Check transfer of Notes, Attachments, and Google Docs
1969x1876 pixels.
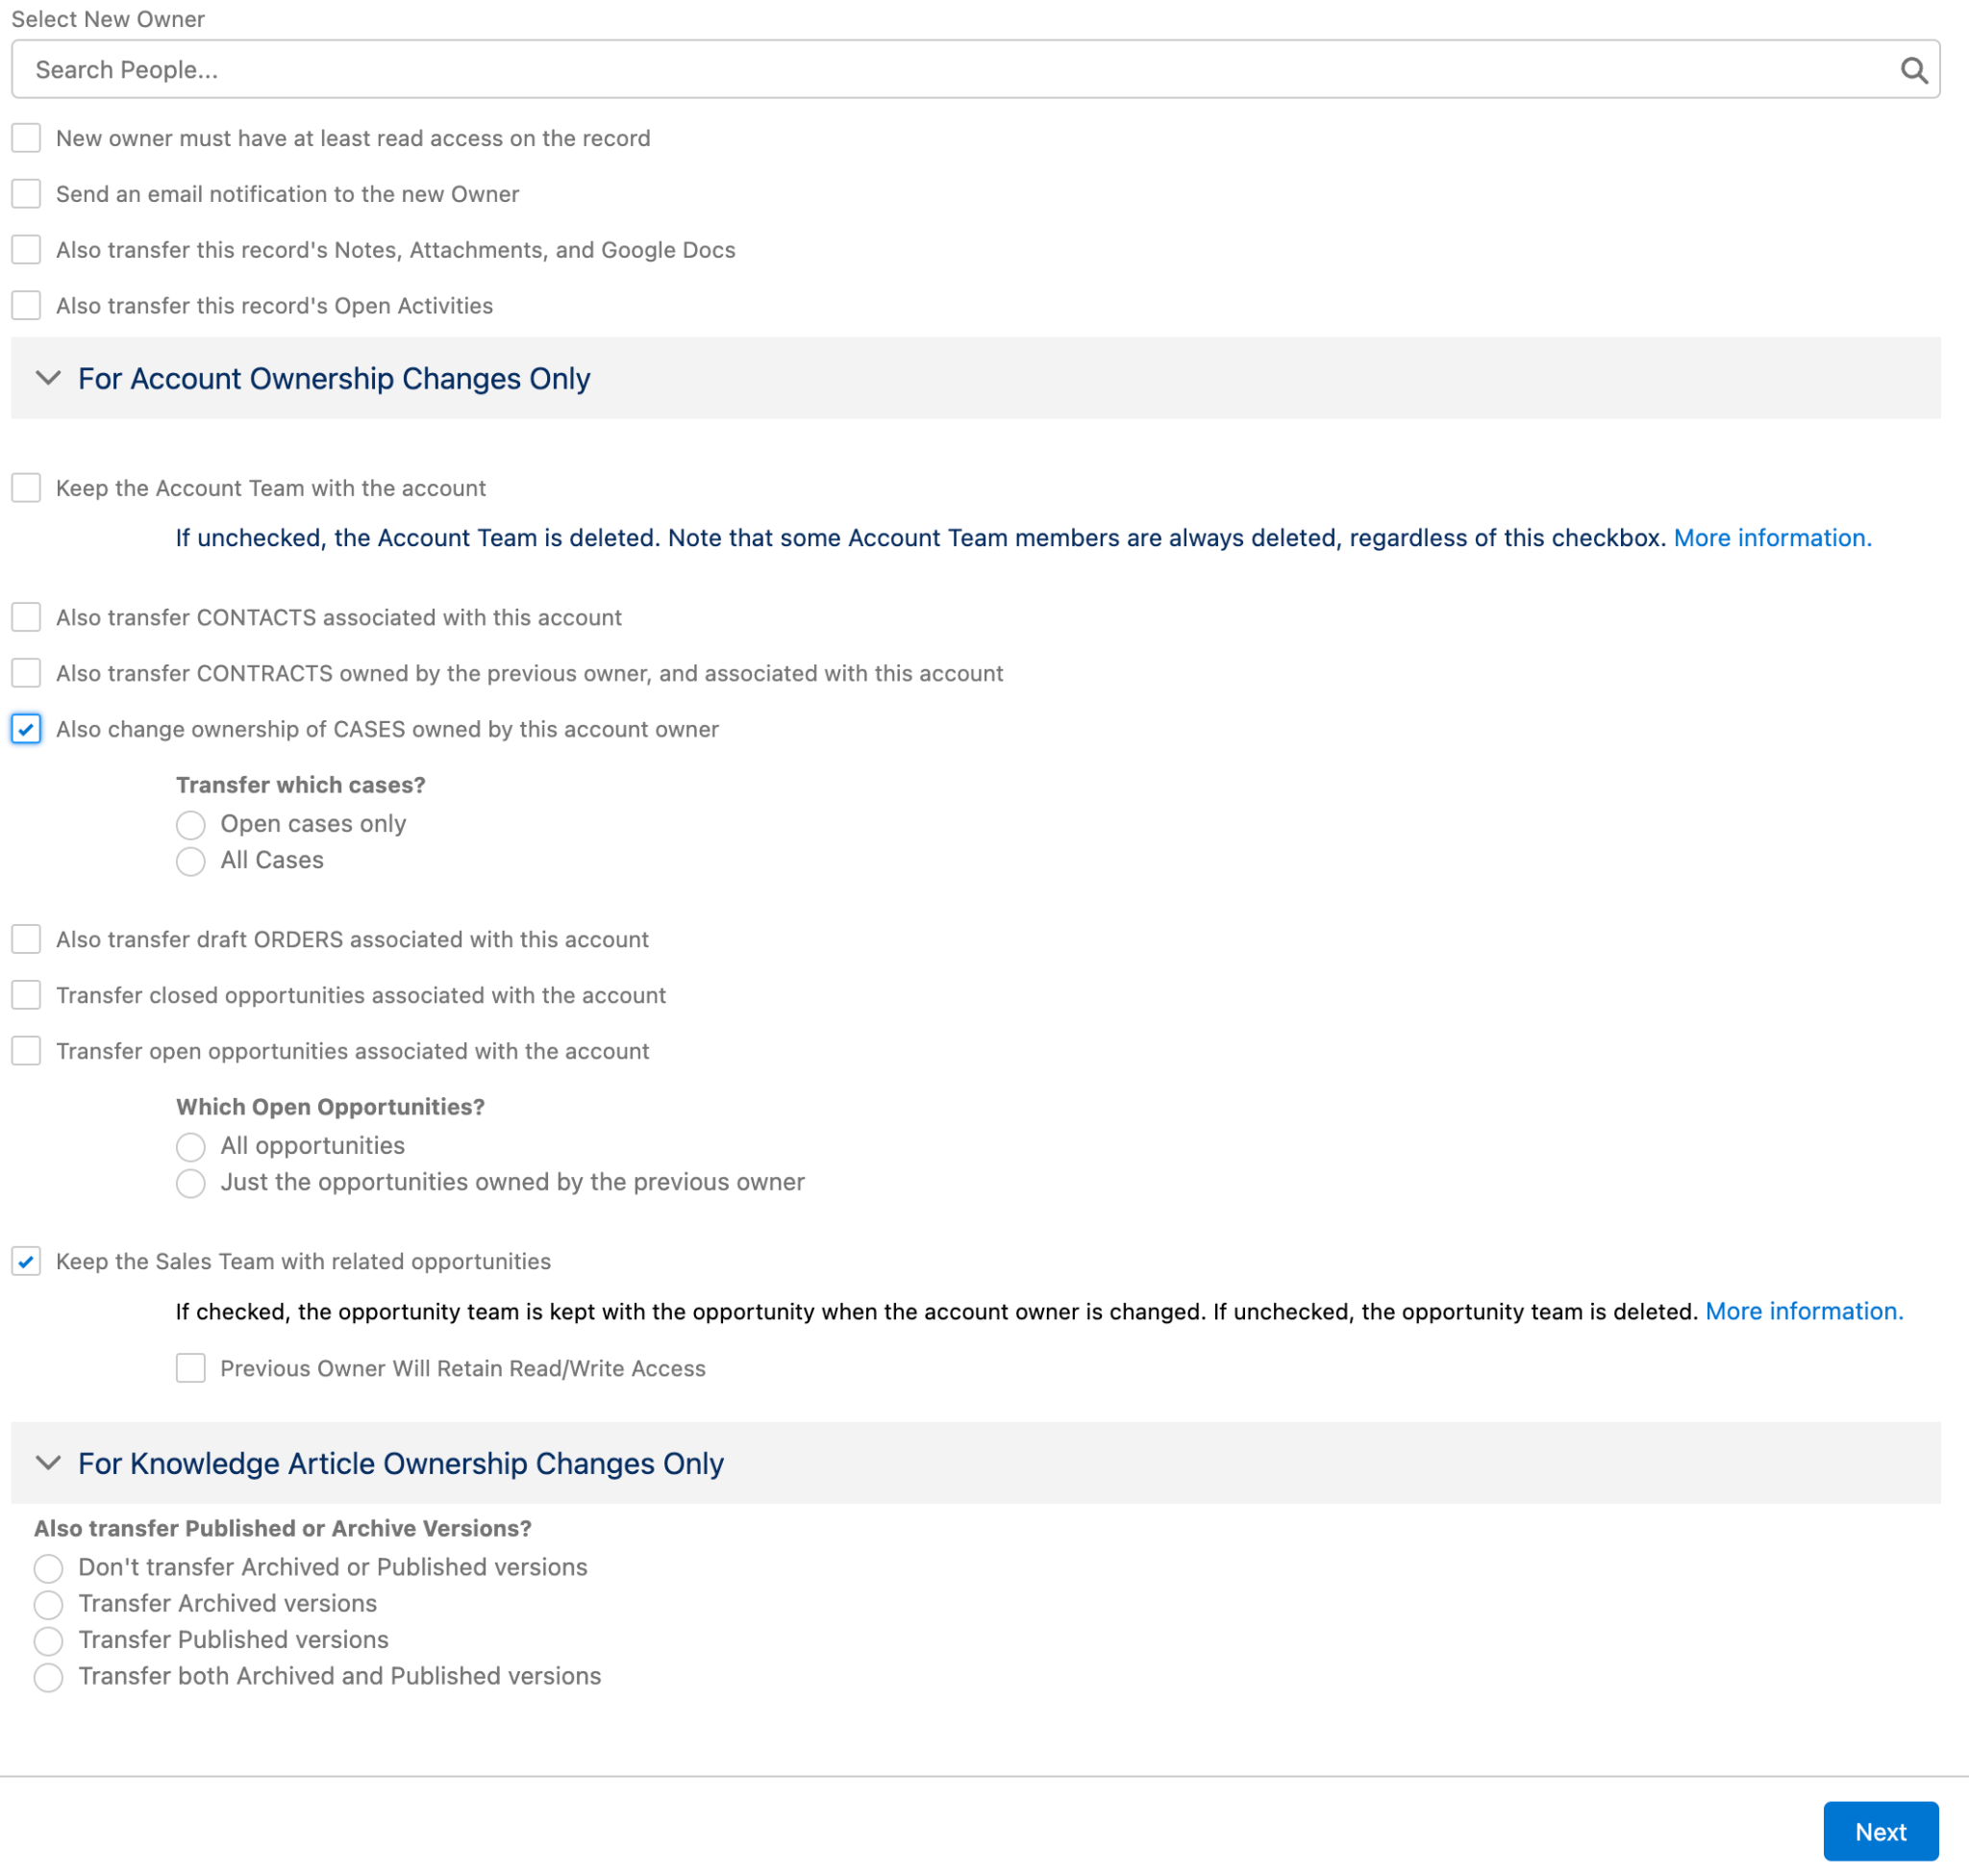[x=26, y=250]
